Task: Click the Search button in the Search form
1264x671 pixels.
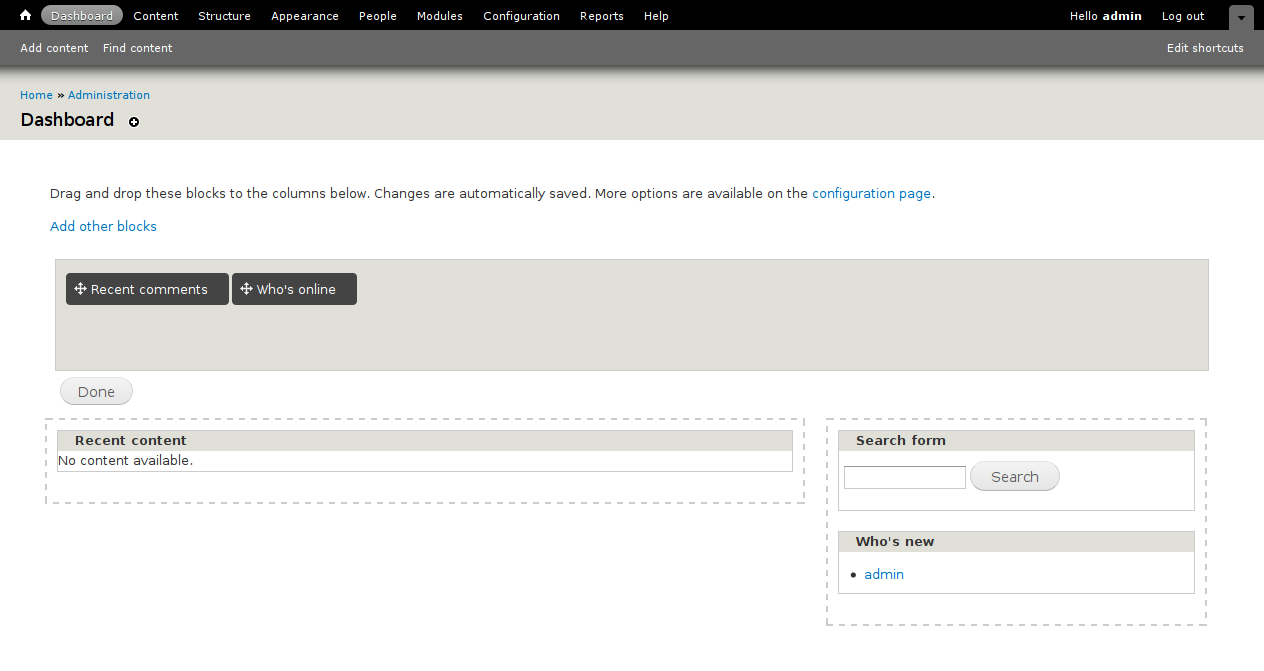Action: click(1014, 477)
